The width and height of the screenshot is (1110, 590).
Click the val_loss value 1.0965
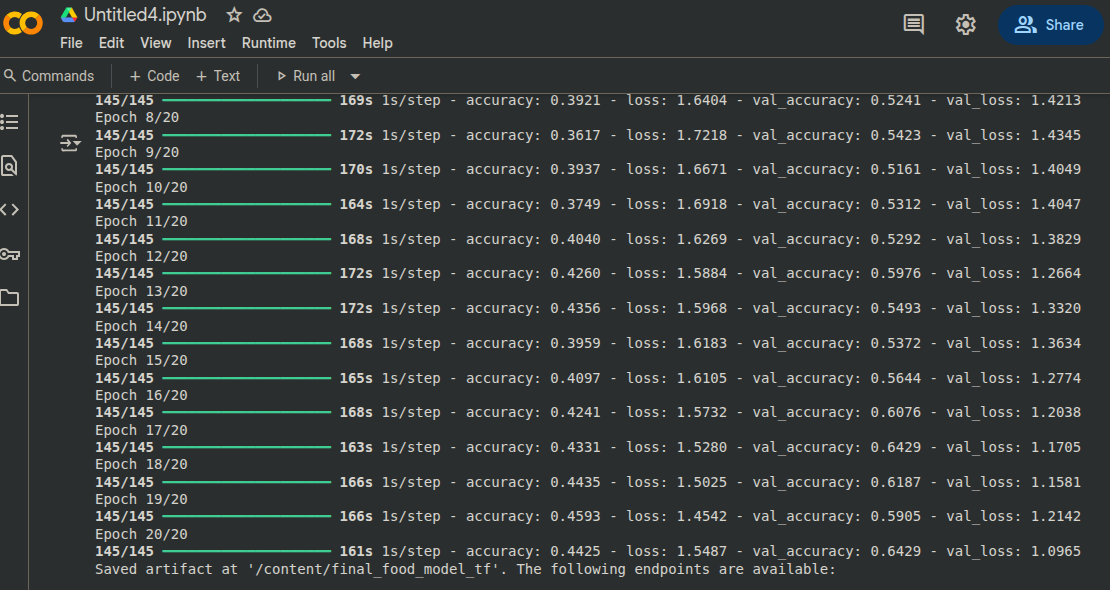pos(1055,551)
